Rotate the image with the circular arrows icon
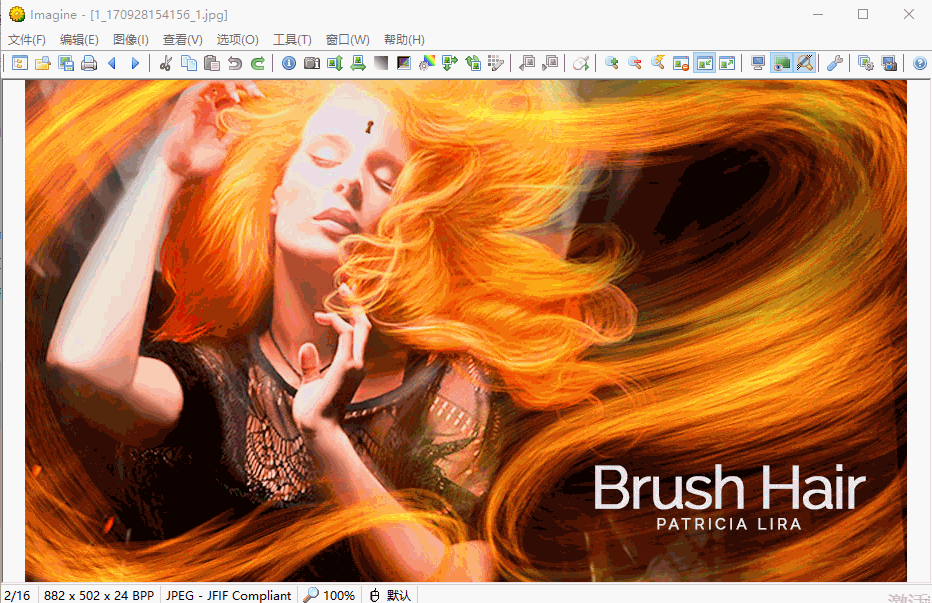 (473, 63)
